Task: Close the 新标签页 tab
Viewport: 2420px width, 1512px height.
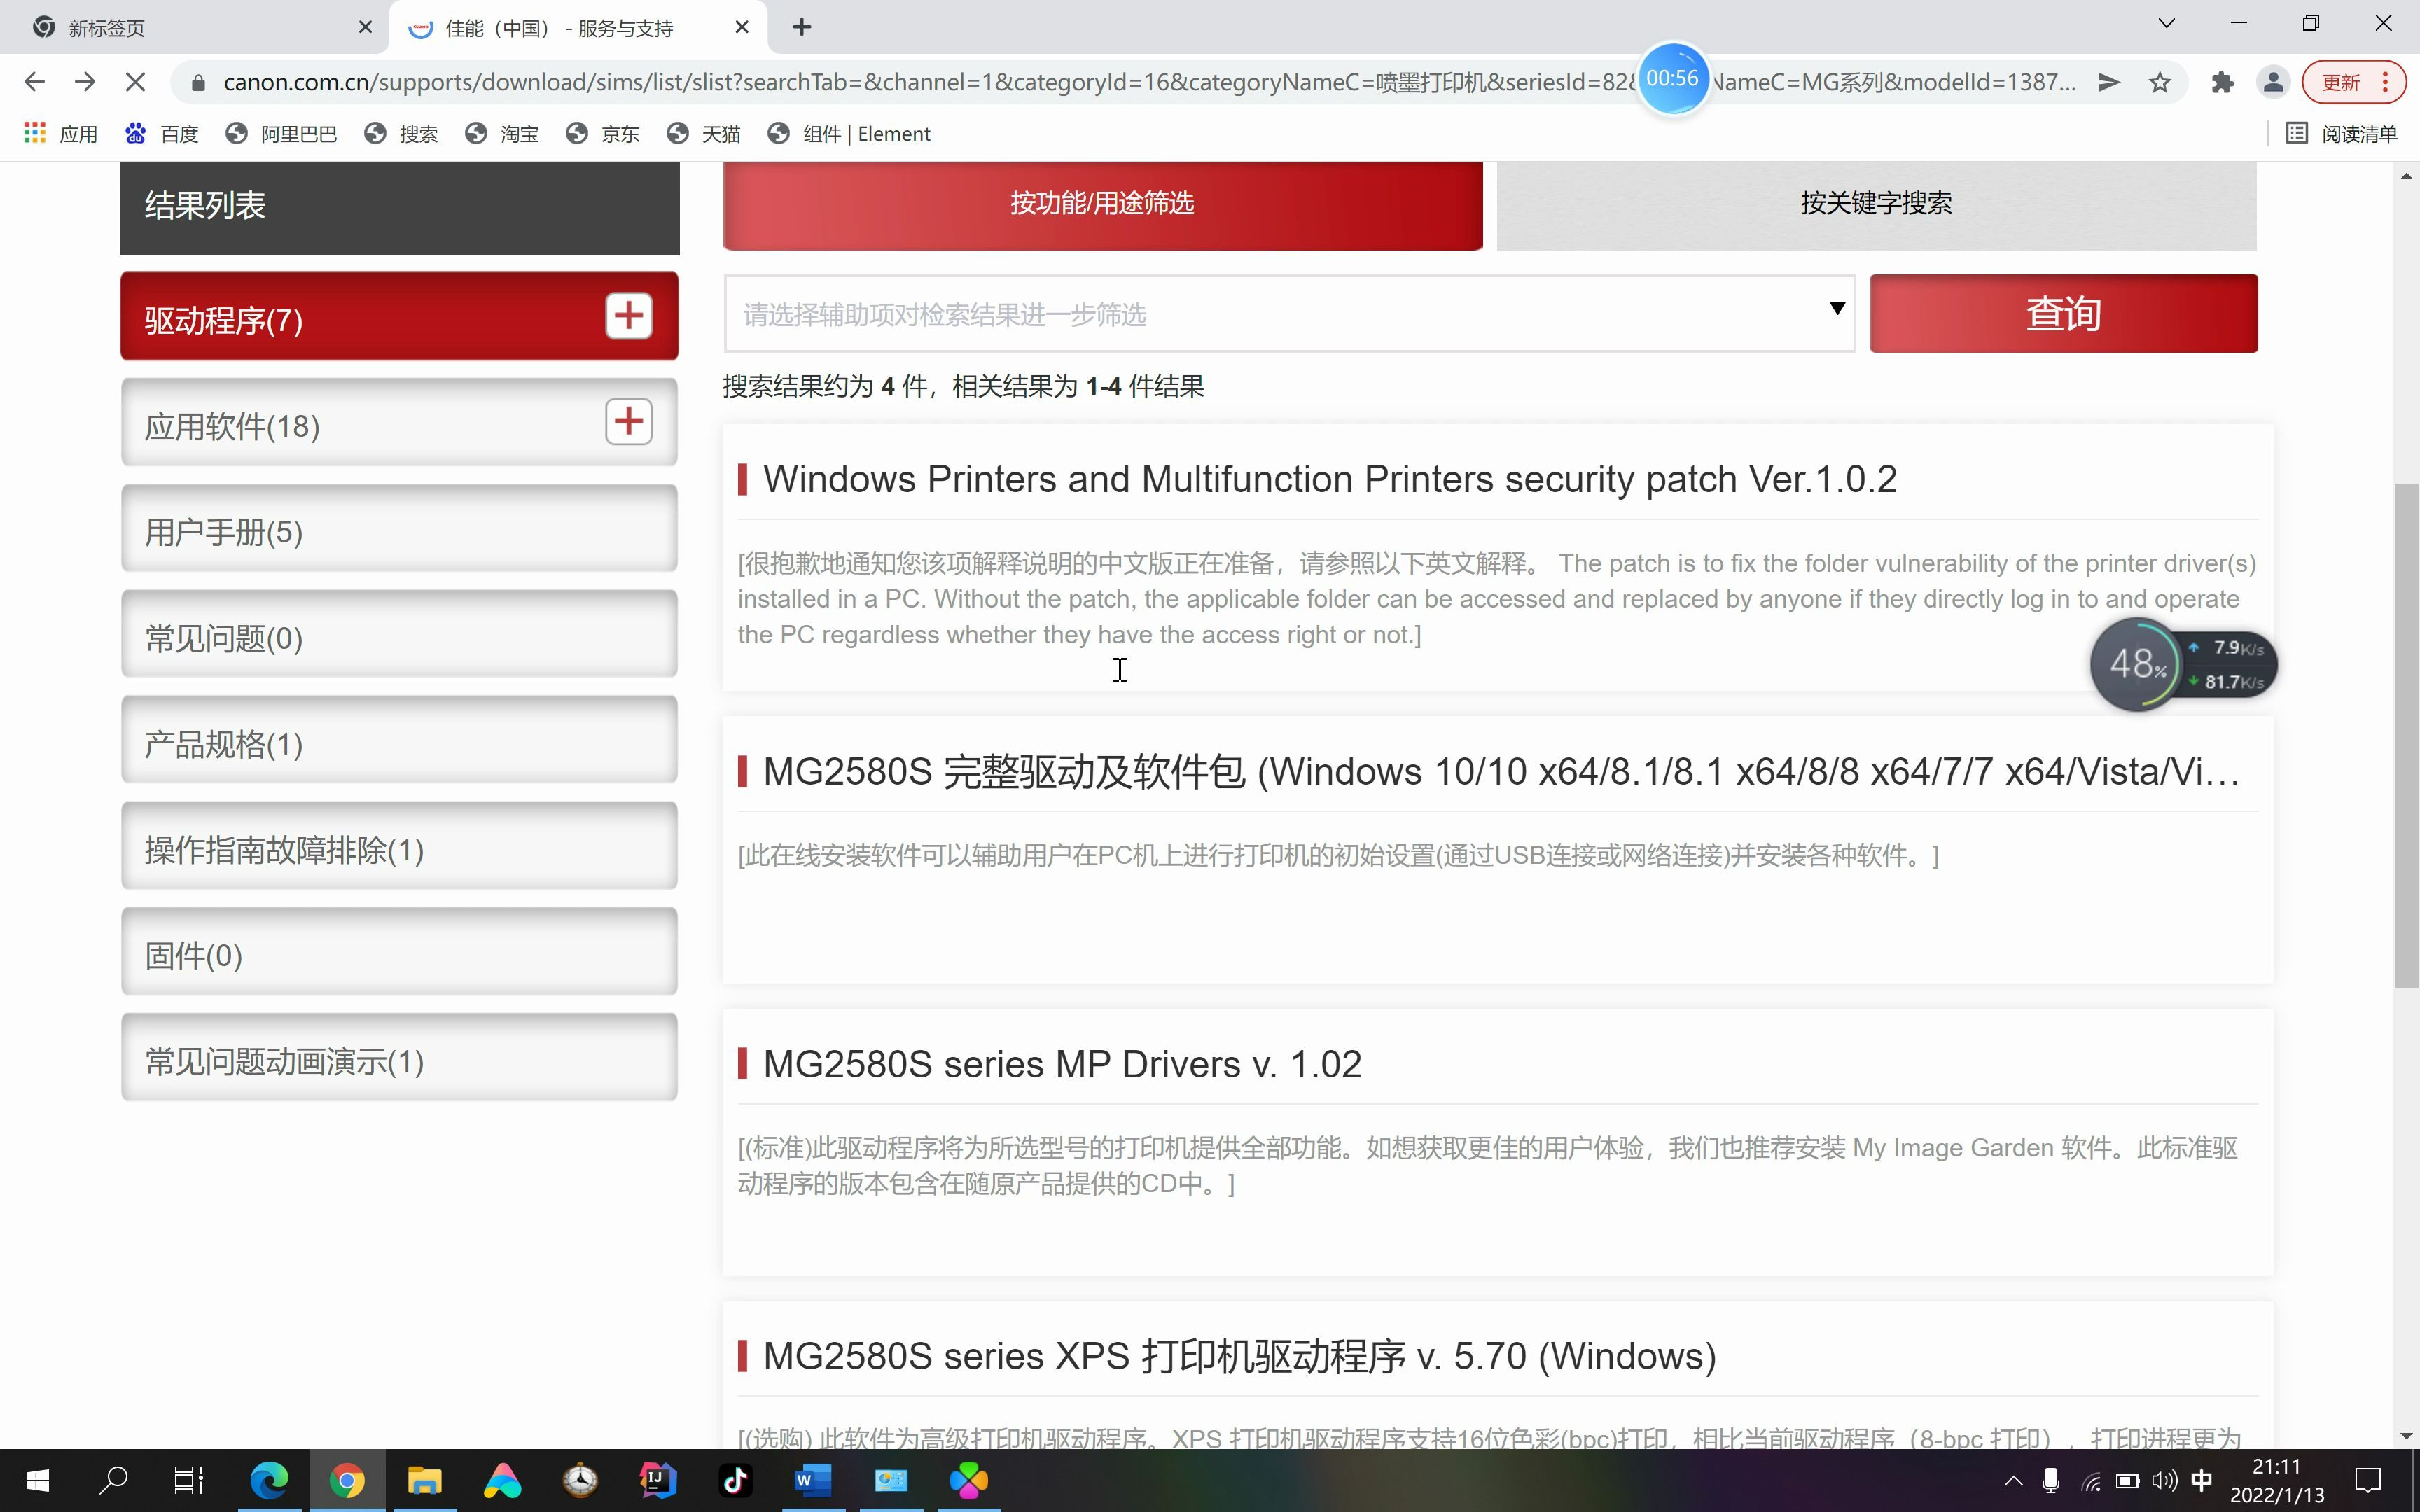Action: pyautogui.click(x=365, y=27)
